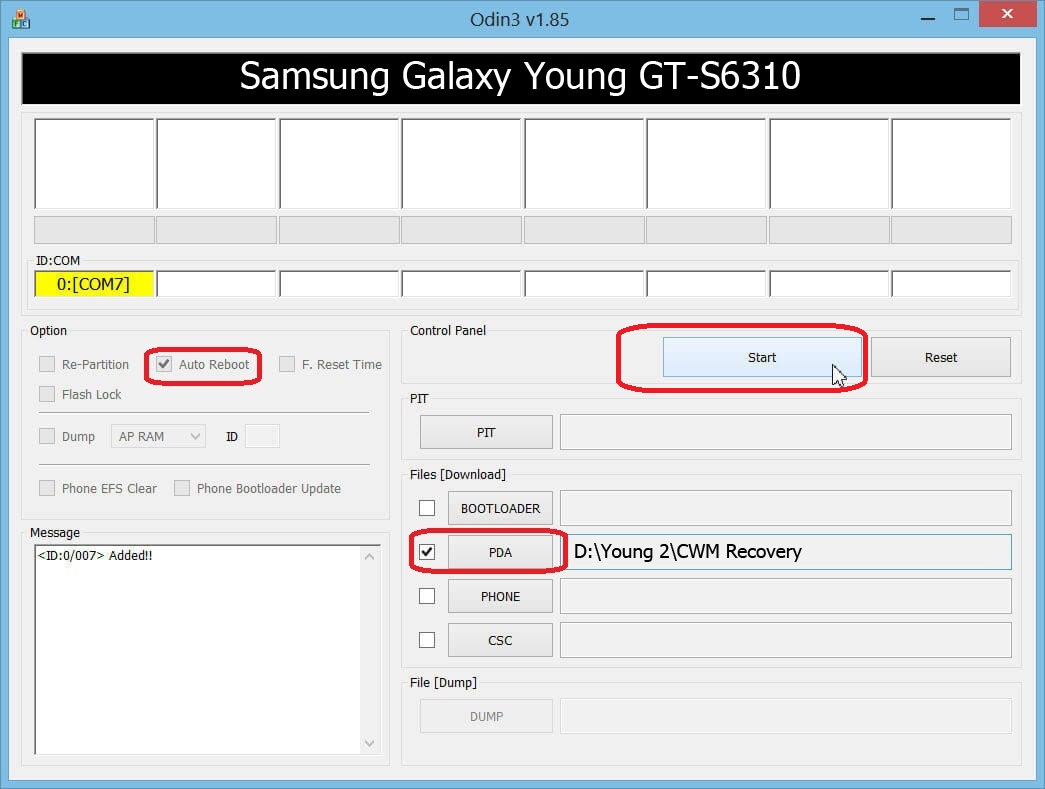Click the Dump ID input field
This screenshot has height=789, width=1045.
262,436
